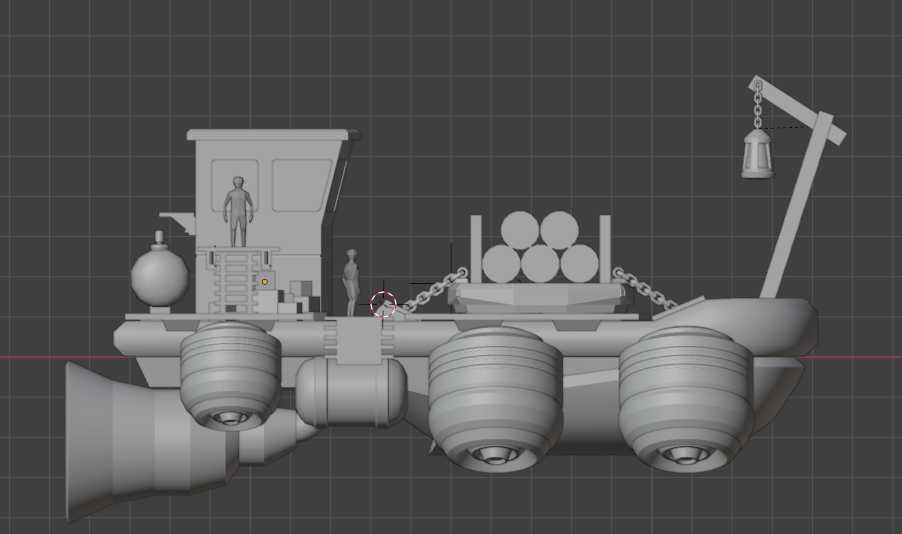Click the short chain holding the lantern
902x534 pixels.
click(758, 105)
